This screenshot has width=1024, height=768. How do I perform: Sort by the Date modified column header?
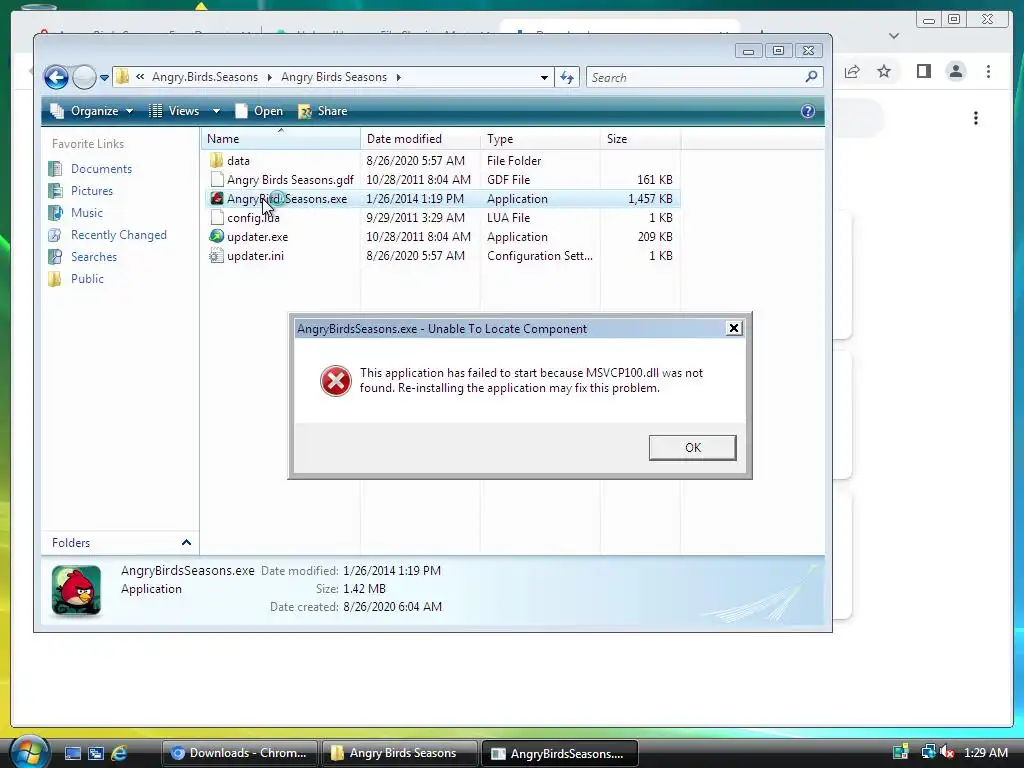420,138
